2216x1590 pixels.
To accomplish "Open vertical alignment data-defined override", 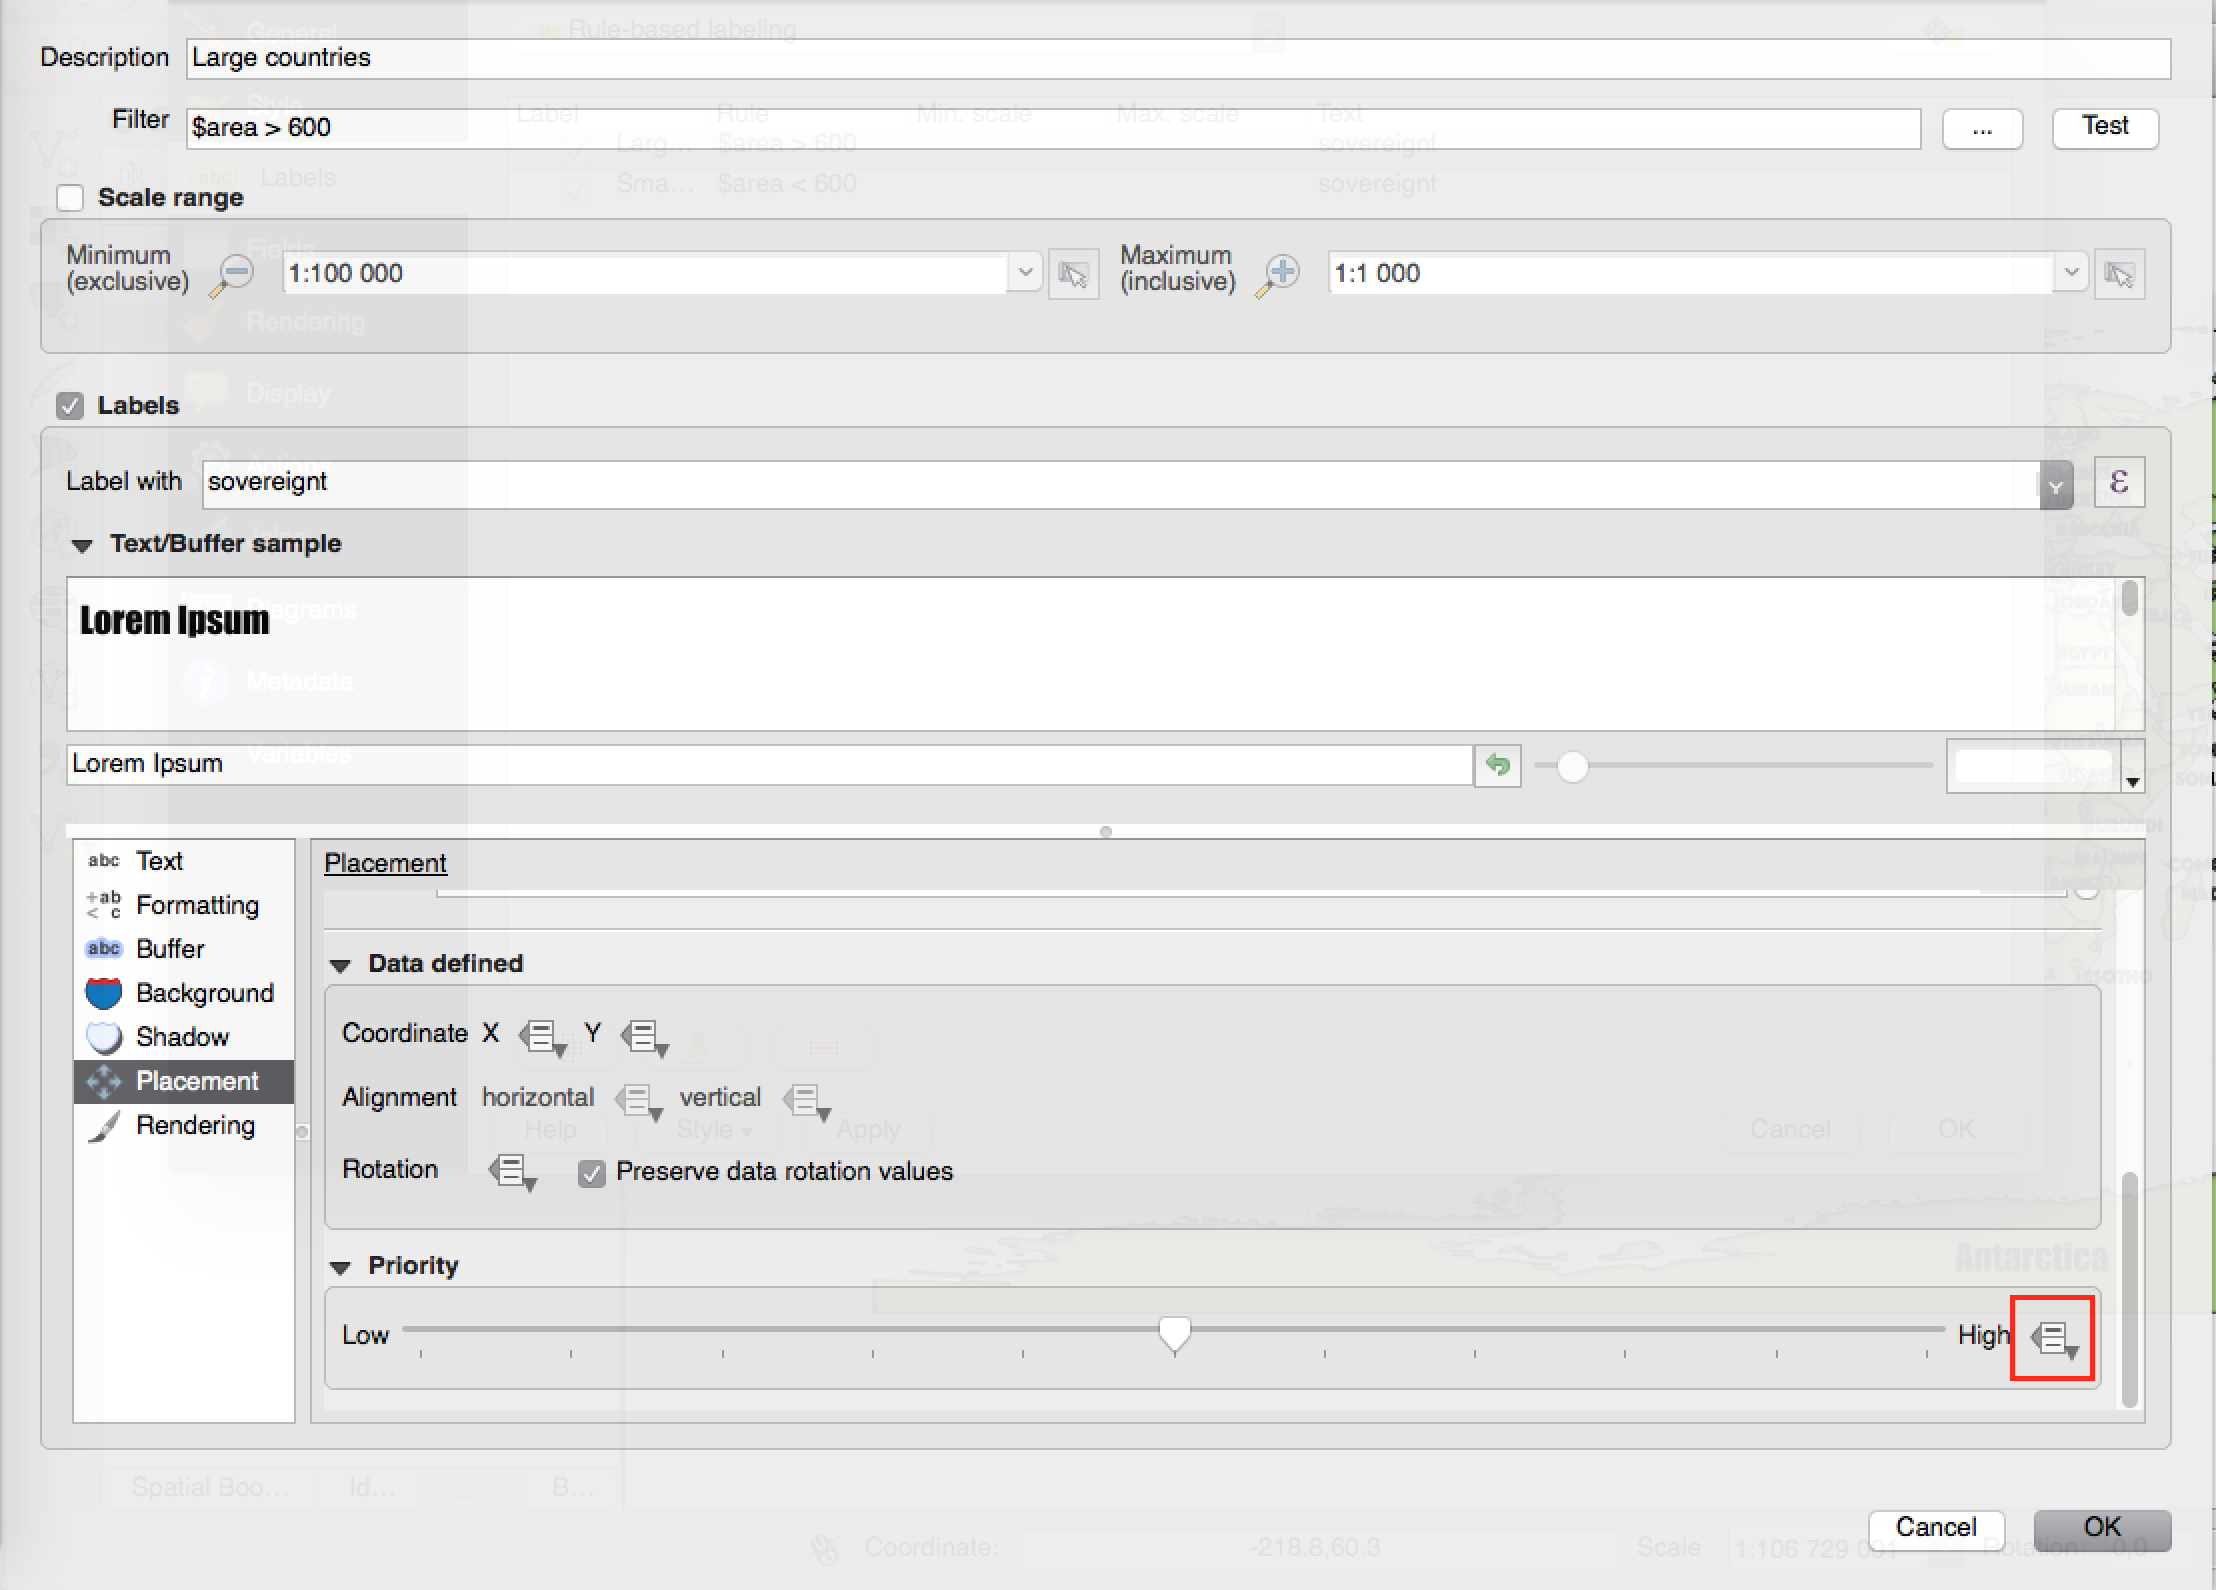I will 806,1100.
